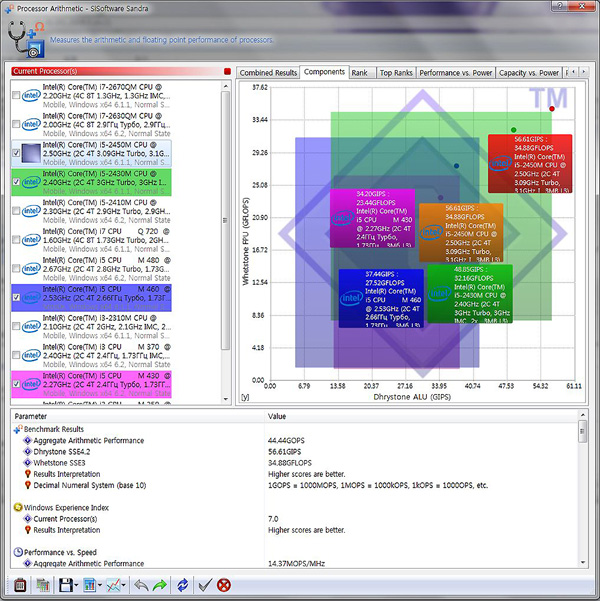Click the Value column header
Image resolution: width=600 pixels, height=601 pixels.
click(421, 416)
